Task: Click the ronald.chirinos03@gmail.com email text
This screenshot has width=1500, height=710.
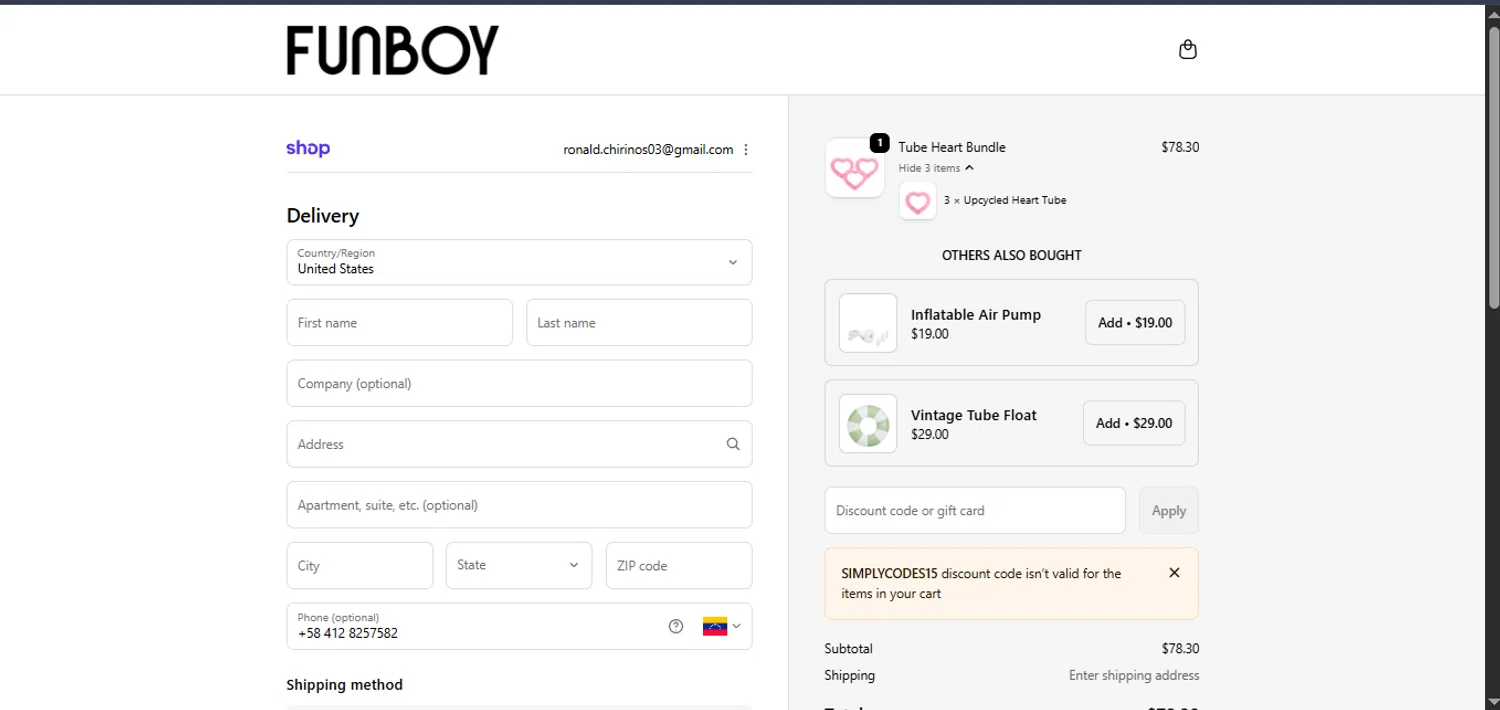Action: pos(648,149)
